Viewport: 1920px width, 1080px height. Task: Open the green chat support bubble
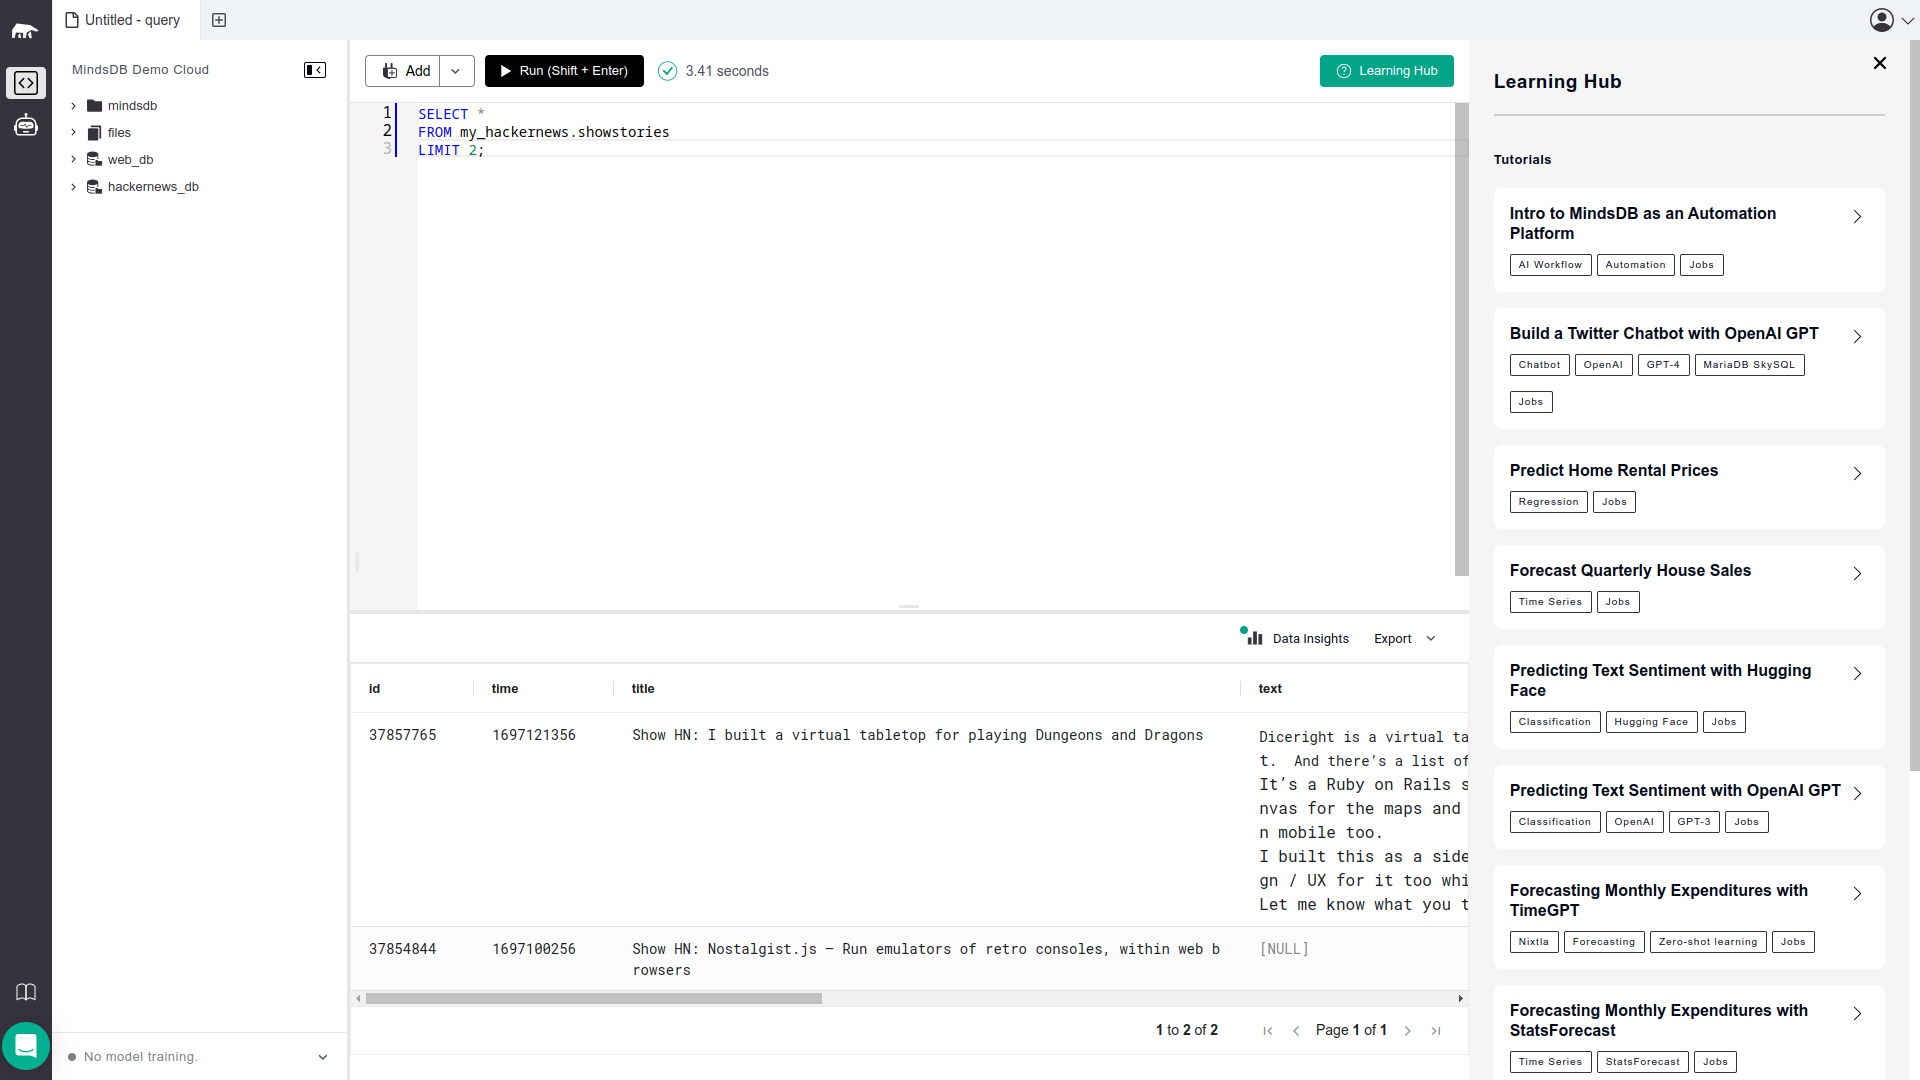[x=26, y=1046]
